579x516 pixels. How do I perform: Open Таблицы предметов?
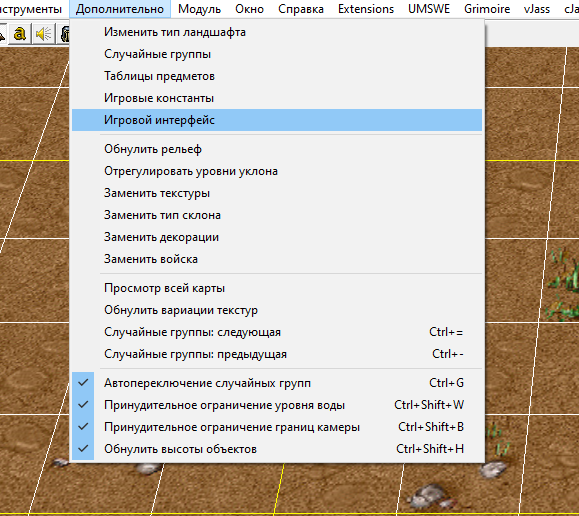[277, 76]
